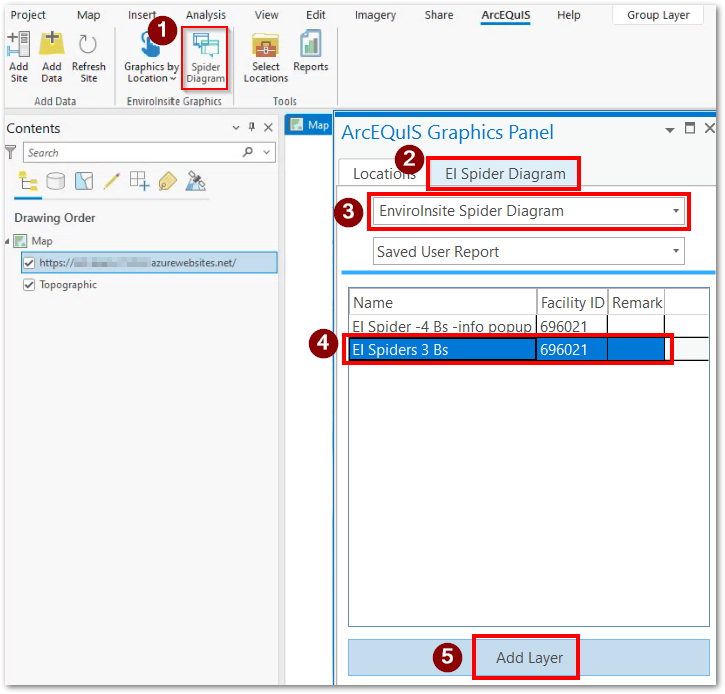The width and height of the screenshot is (725, 694).
Task: Click the Add Site ribbon icon
Action: tap(18, 44)
